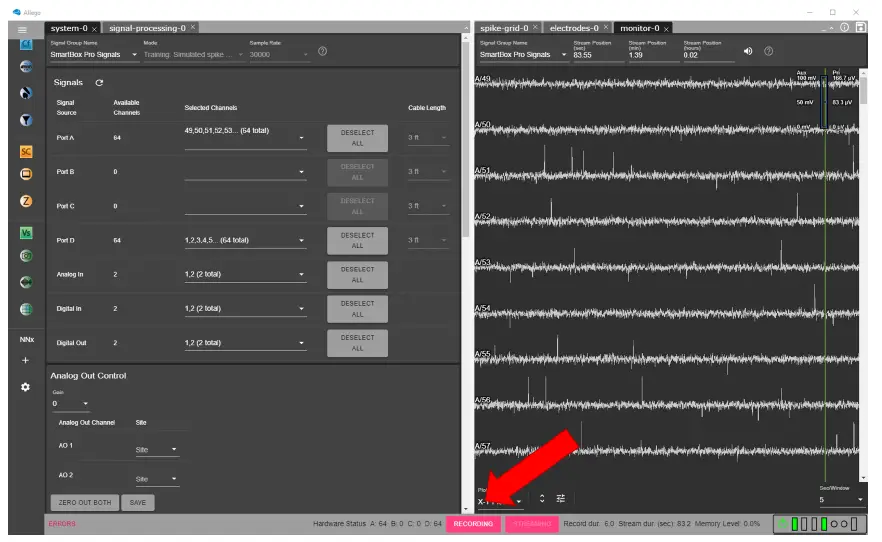The height and width of the screenshot is (542, 882).
Task: Open the grid globe sidebar icon
Action: pos(26,309)
